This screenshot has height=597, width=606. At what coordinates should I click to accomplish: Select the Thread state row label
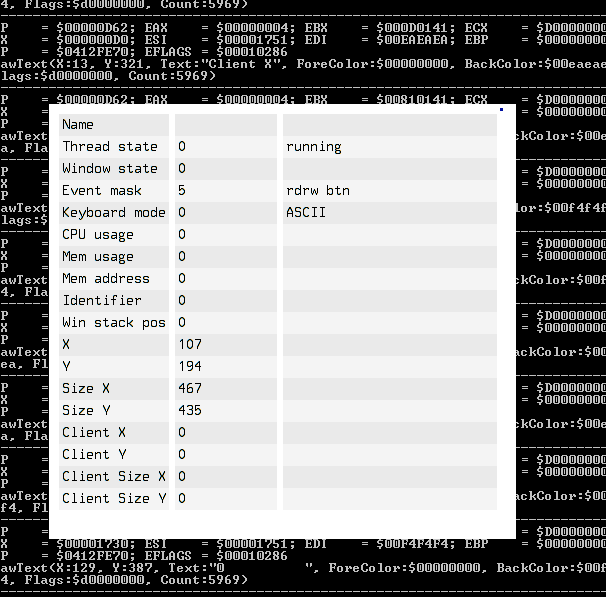pyautogui.click(x=110, y=147)
